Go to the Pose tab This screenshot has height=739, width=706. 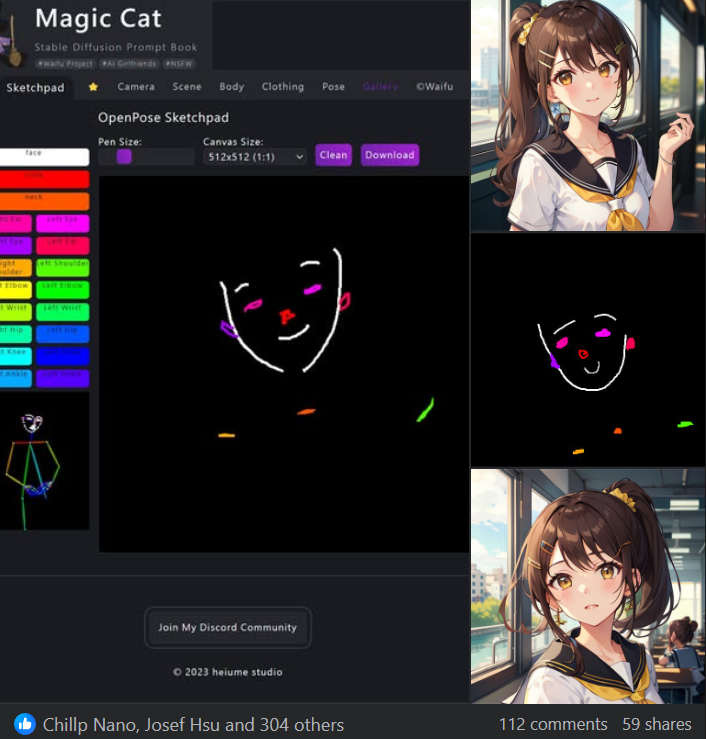coord(333,87)
